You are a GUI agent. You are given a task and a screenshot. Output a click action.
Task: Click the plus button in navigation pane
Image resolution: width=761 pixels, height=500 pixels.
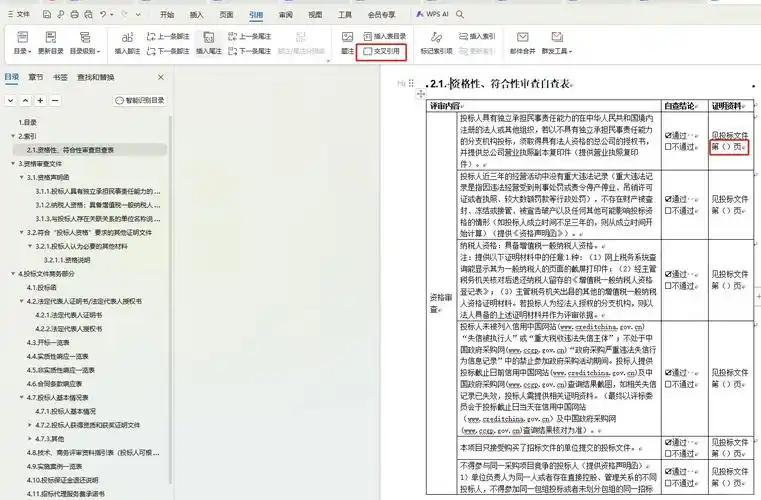[x=41, y=100]
